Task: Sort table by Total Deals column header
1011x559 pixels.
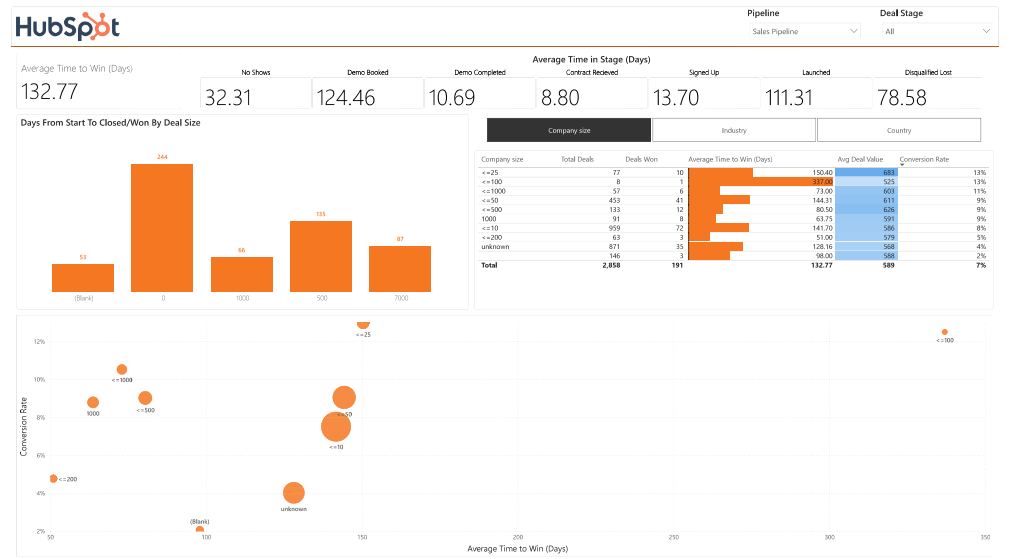Action: pos(577,159)
